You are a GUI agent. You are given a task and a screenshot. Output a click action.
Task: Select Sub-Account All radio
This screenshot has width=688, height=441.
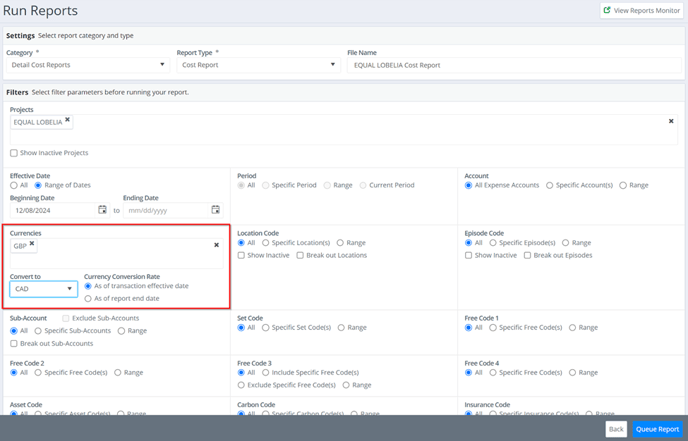coord(14,331)
